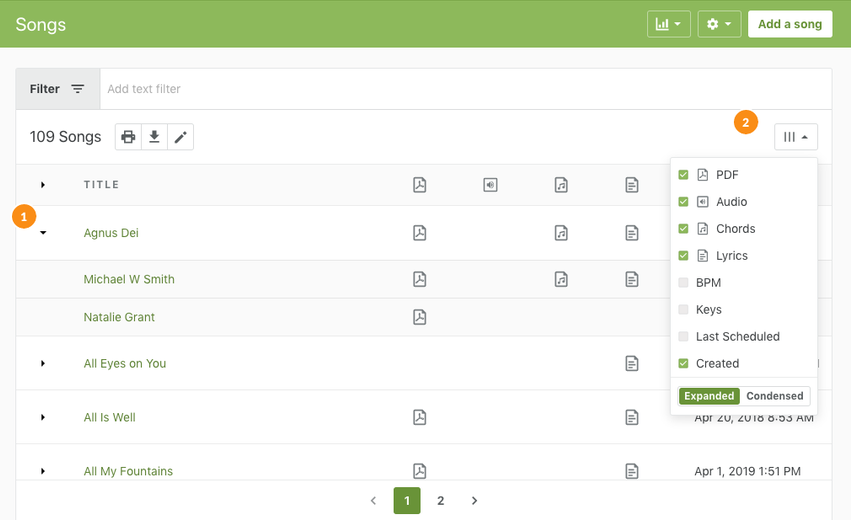This screenshot has height=520, width=851.
Task: Select page 1 in pagination
Action: coord(407,500)
